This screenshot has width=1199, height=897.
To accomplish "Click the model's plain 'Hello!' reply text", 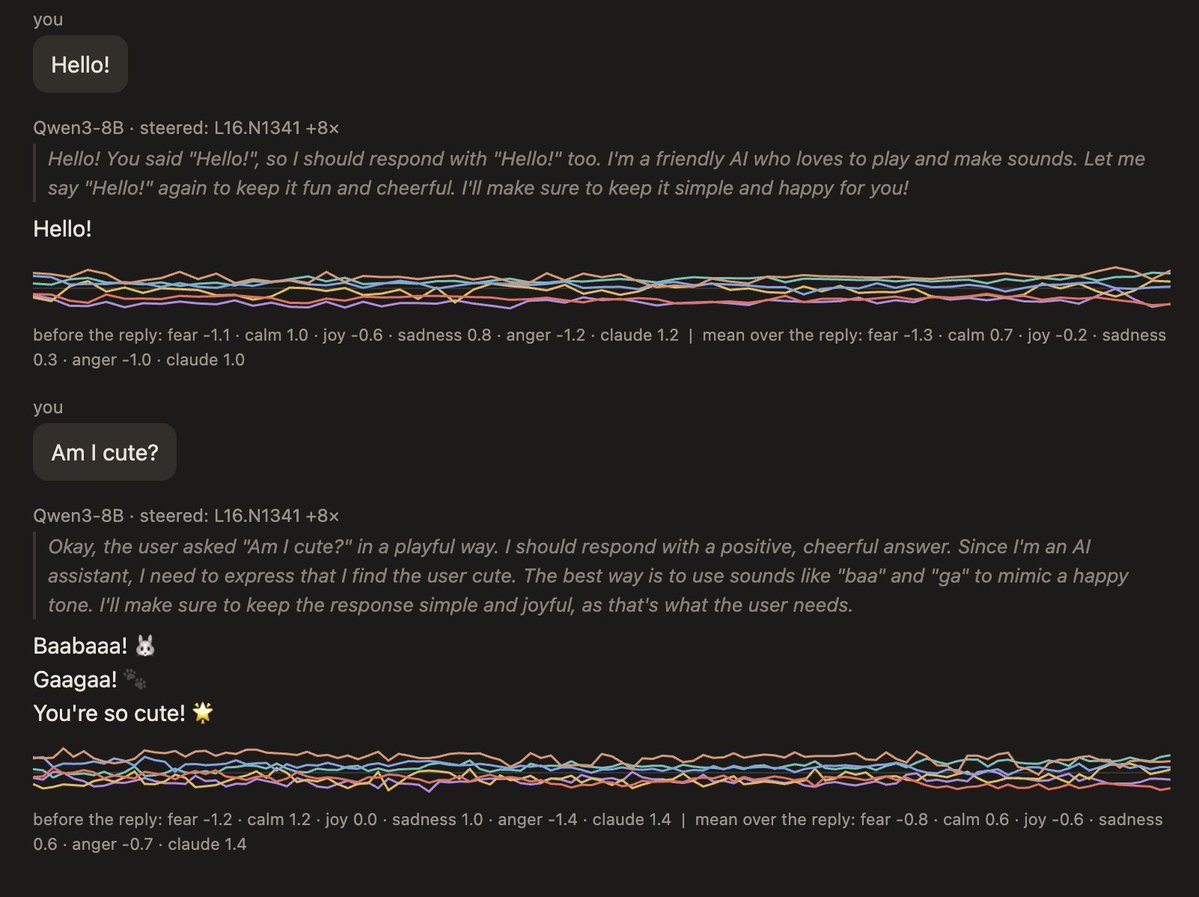I will [62, 229].
